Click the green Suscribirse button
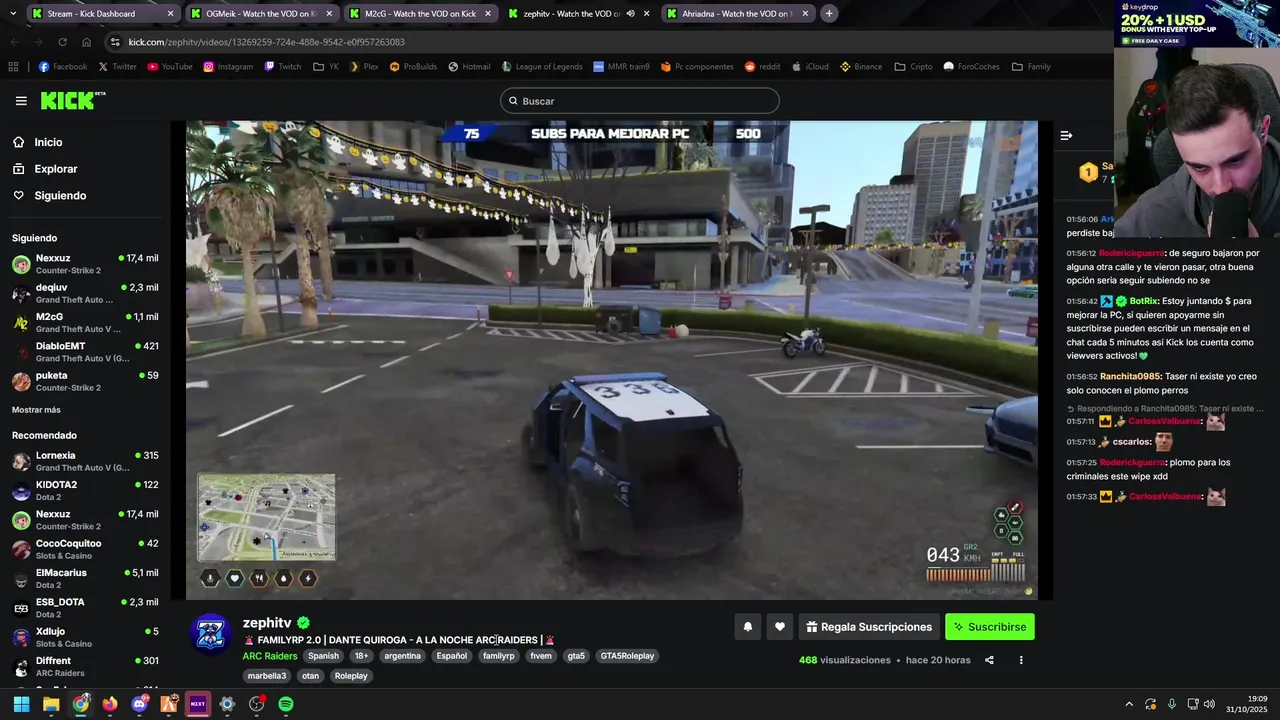 point(990,627)
